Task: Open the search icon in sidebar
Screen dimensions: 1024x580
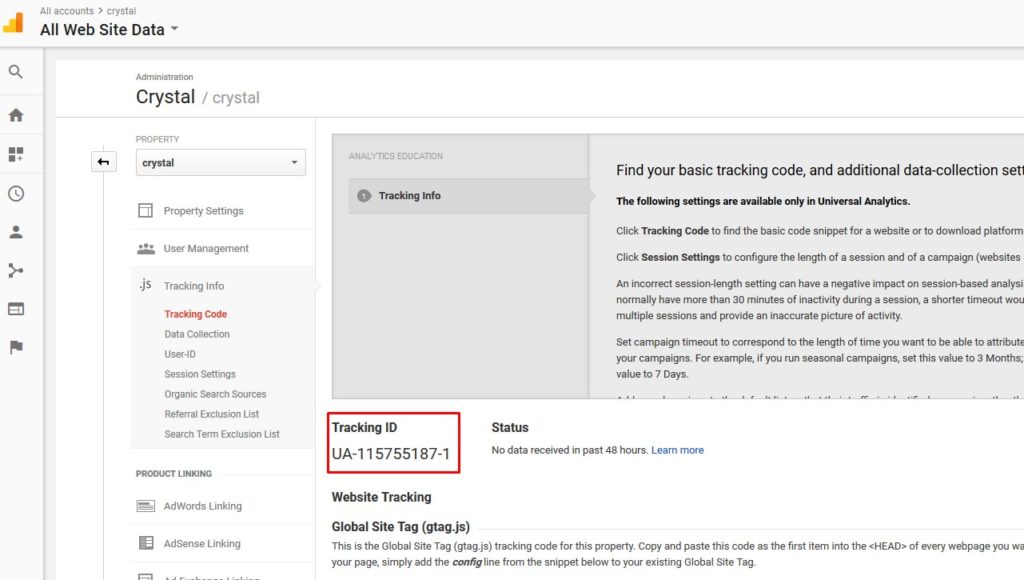Action: click(16, 72)
